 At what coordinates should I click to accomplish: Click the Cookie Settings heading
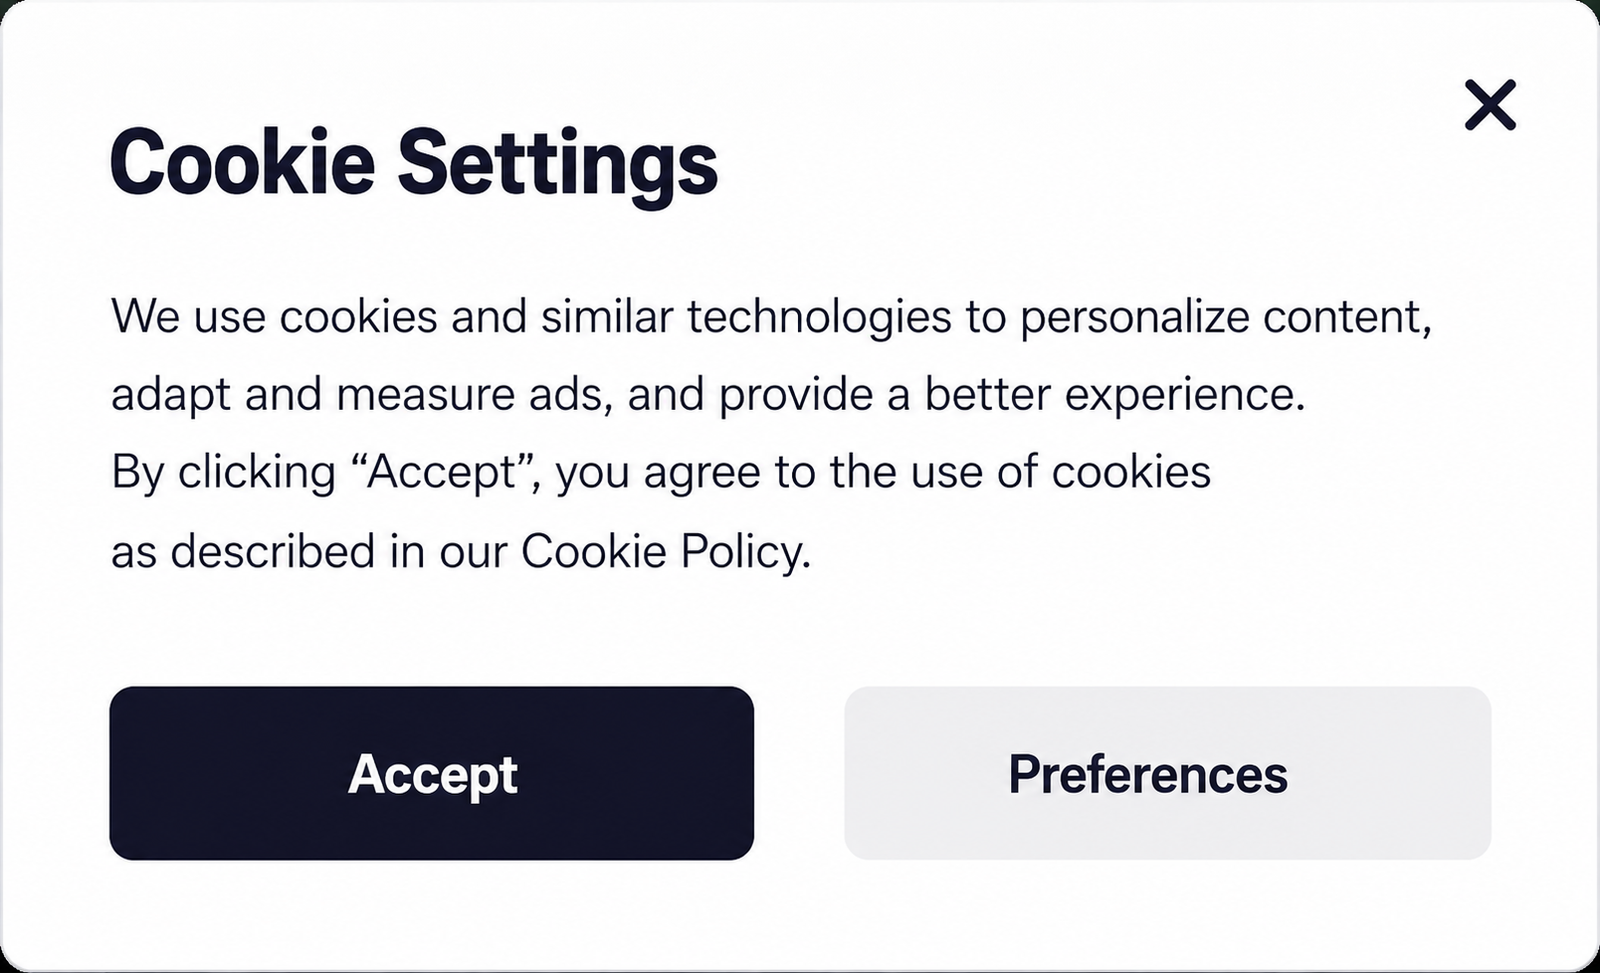click(x=414, y=164)
